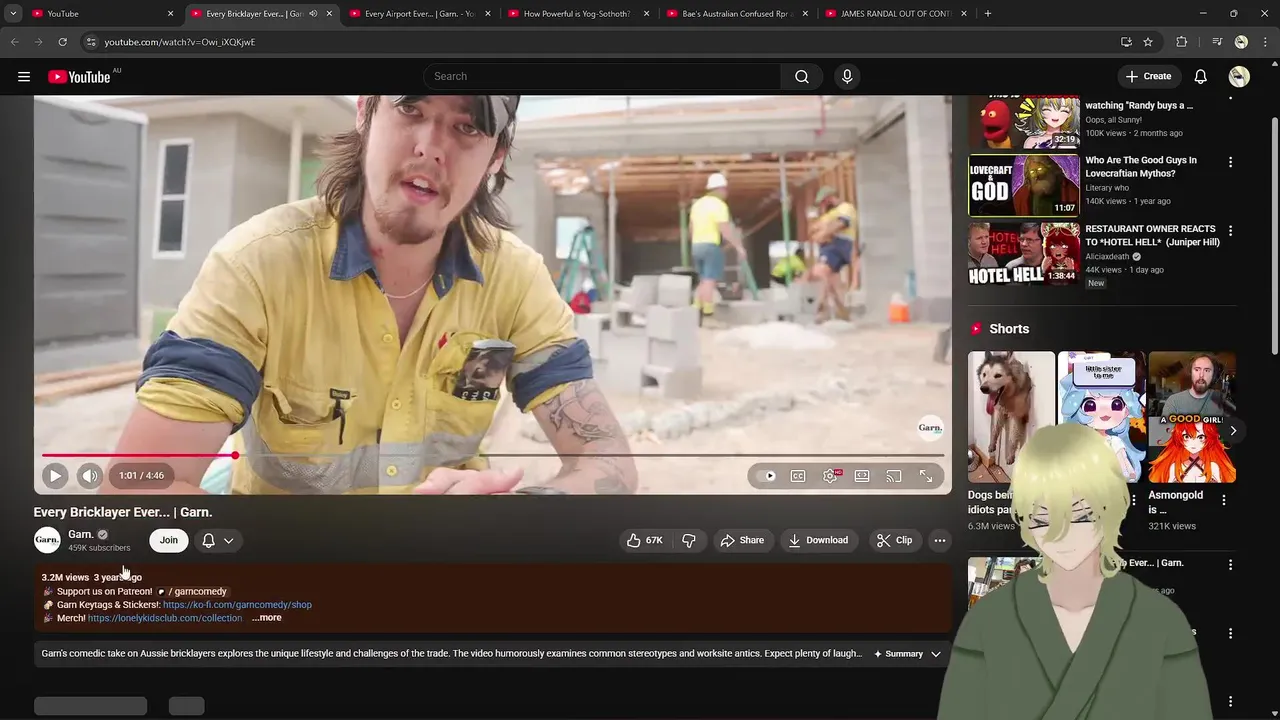Start voice search with the microphone

click(847, 76)
